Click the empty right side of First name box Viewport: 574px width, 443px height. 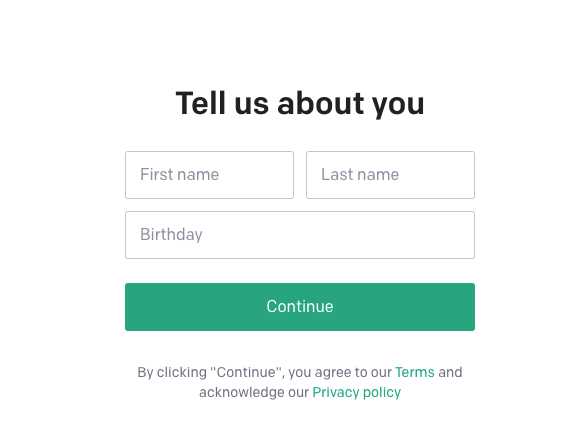(x=256, y=175)
